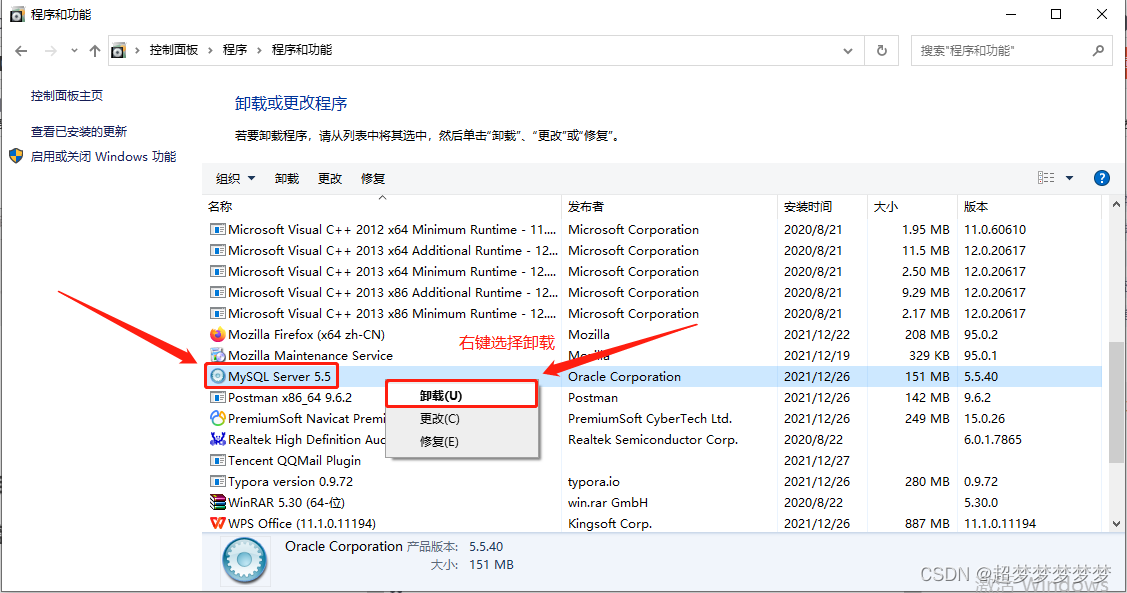Click 控制面板 in the breadcrumb path
The height and width of the screenshot is (593, 1127).
pyautogui.click(x=174, y=50)
